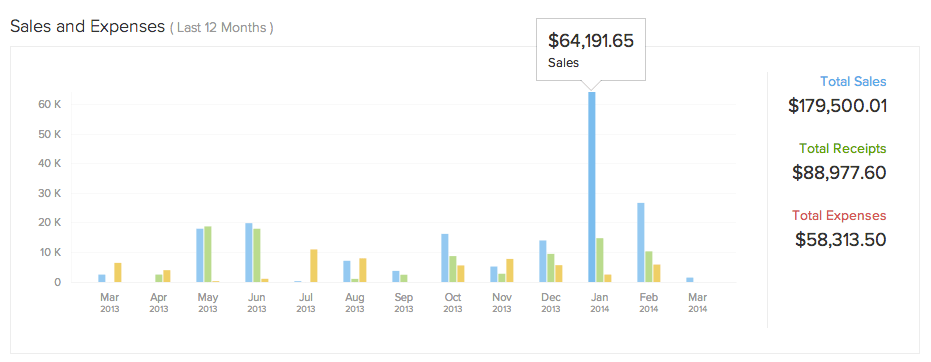Select the blue Sales bar for Sep 2013
This screenshot has width=931, height=362.
[395, 277]
